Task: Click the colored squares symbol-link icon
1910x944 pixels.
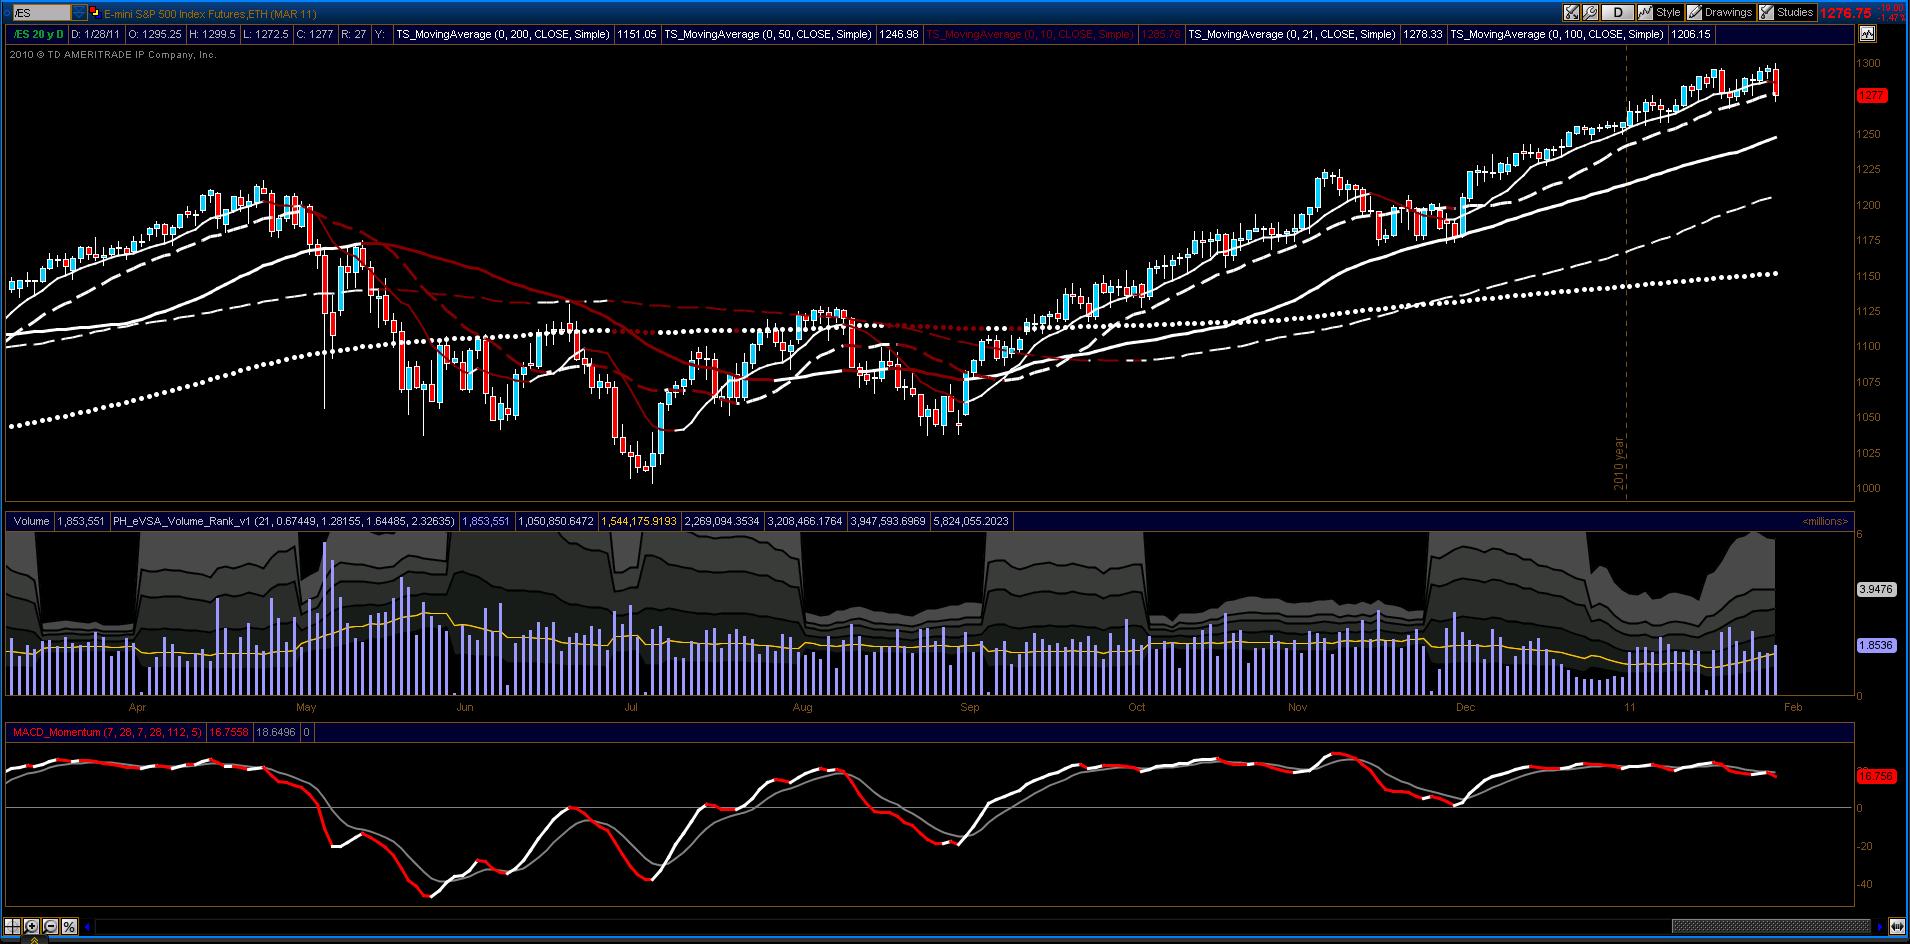Action: [x=94, y=13]
